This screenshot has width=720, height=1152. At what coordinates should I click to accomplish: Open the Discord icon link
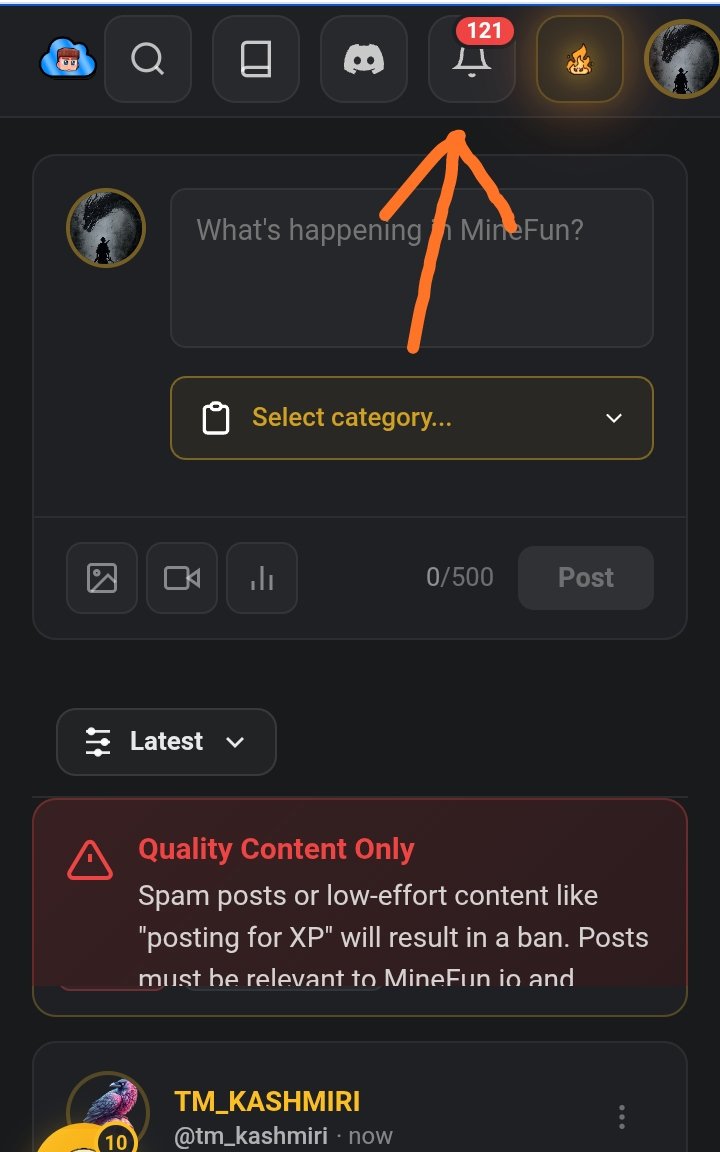[364, 59]
